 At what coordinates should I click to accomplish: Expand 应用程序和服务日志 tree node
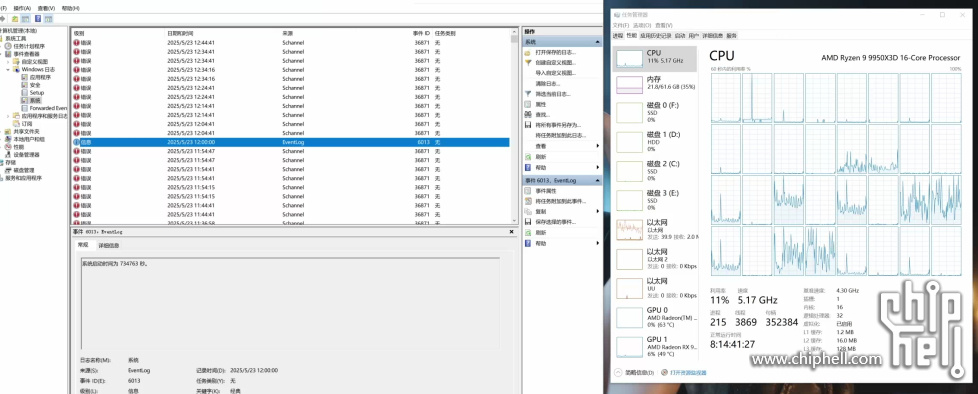pos(8,116)
